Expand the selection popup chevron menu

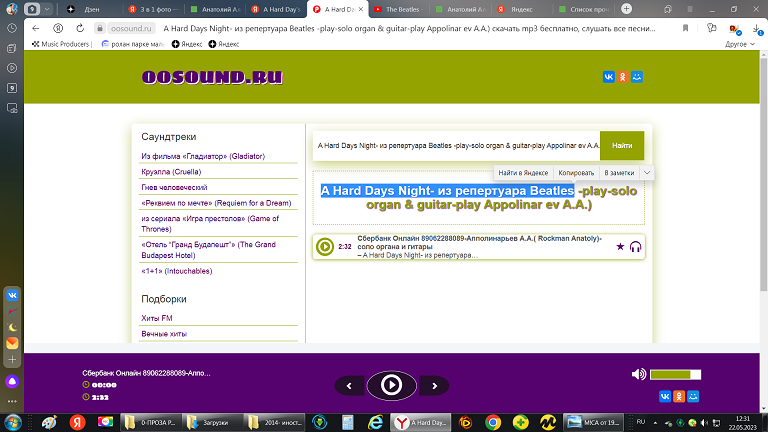tap(647, 173)
